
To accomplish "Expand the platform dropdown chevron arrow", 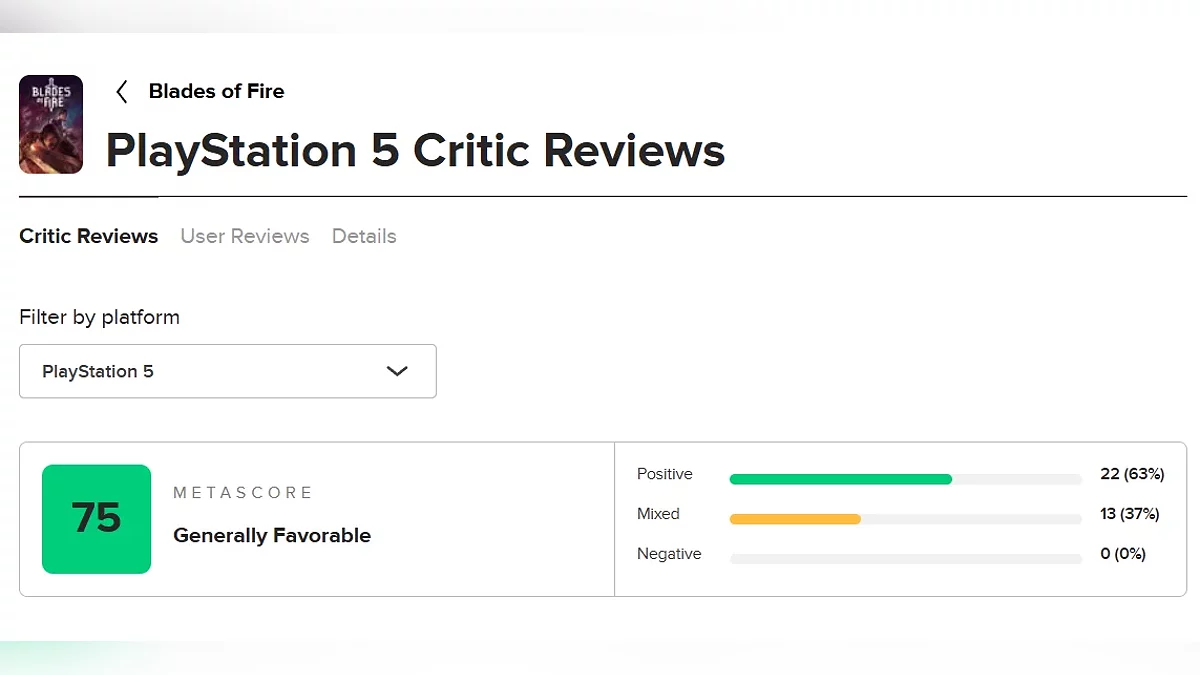I will pyautogui.click(x=397, y=371).
